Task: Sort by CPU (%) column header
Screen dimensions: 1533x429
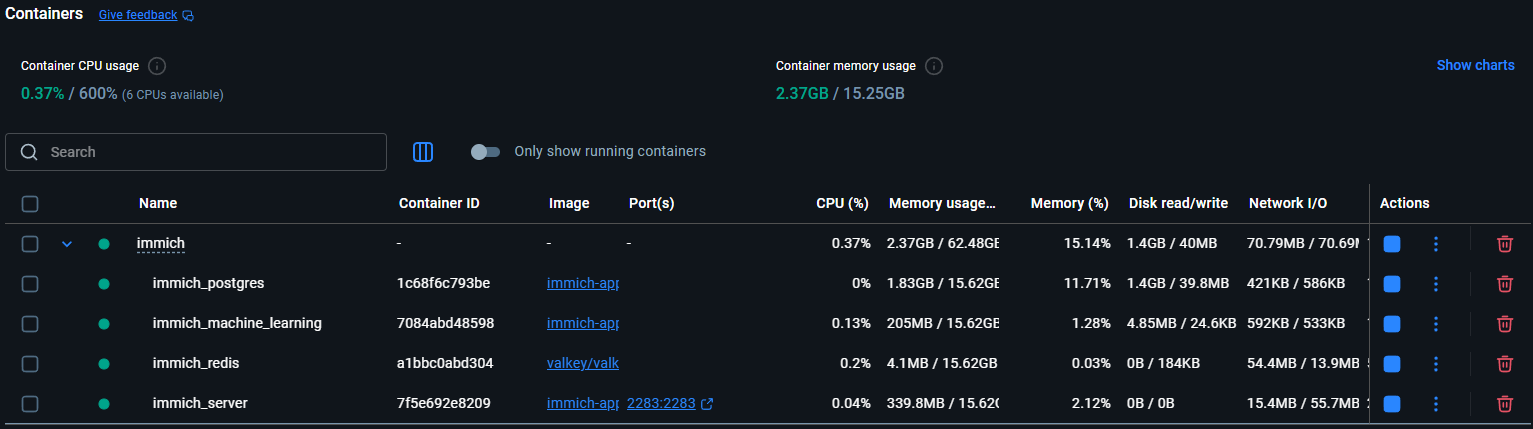Action: pyautogui.click(x=842, y=204)
